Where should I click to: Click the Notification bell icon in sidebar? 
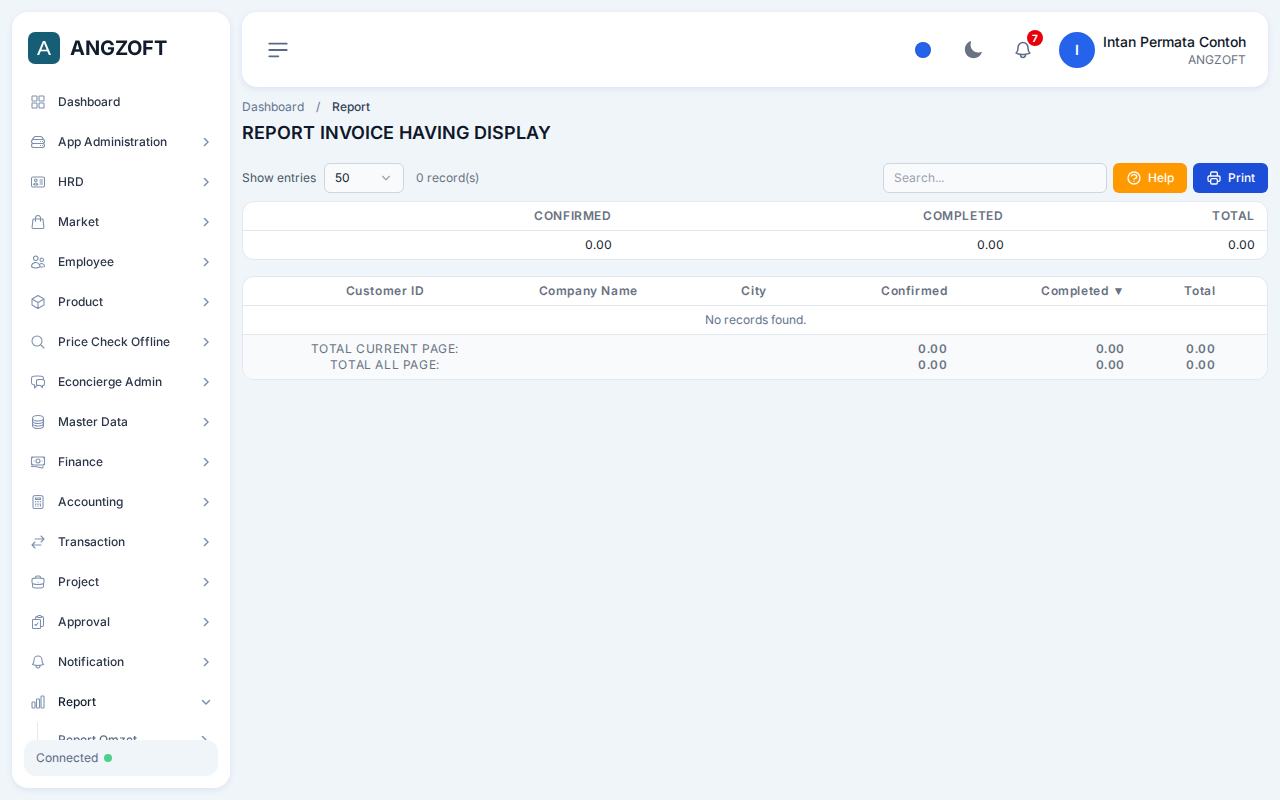point(38,662)
